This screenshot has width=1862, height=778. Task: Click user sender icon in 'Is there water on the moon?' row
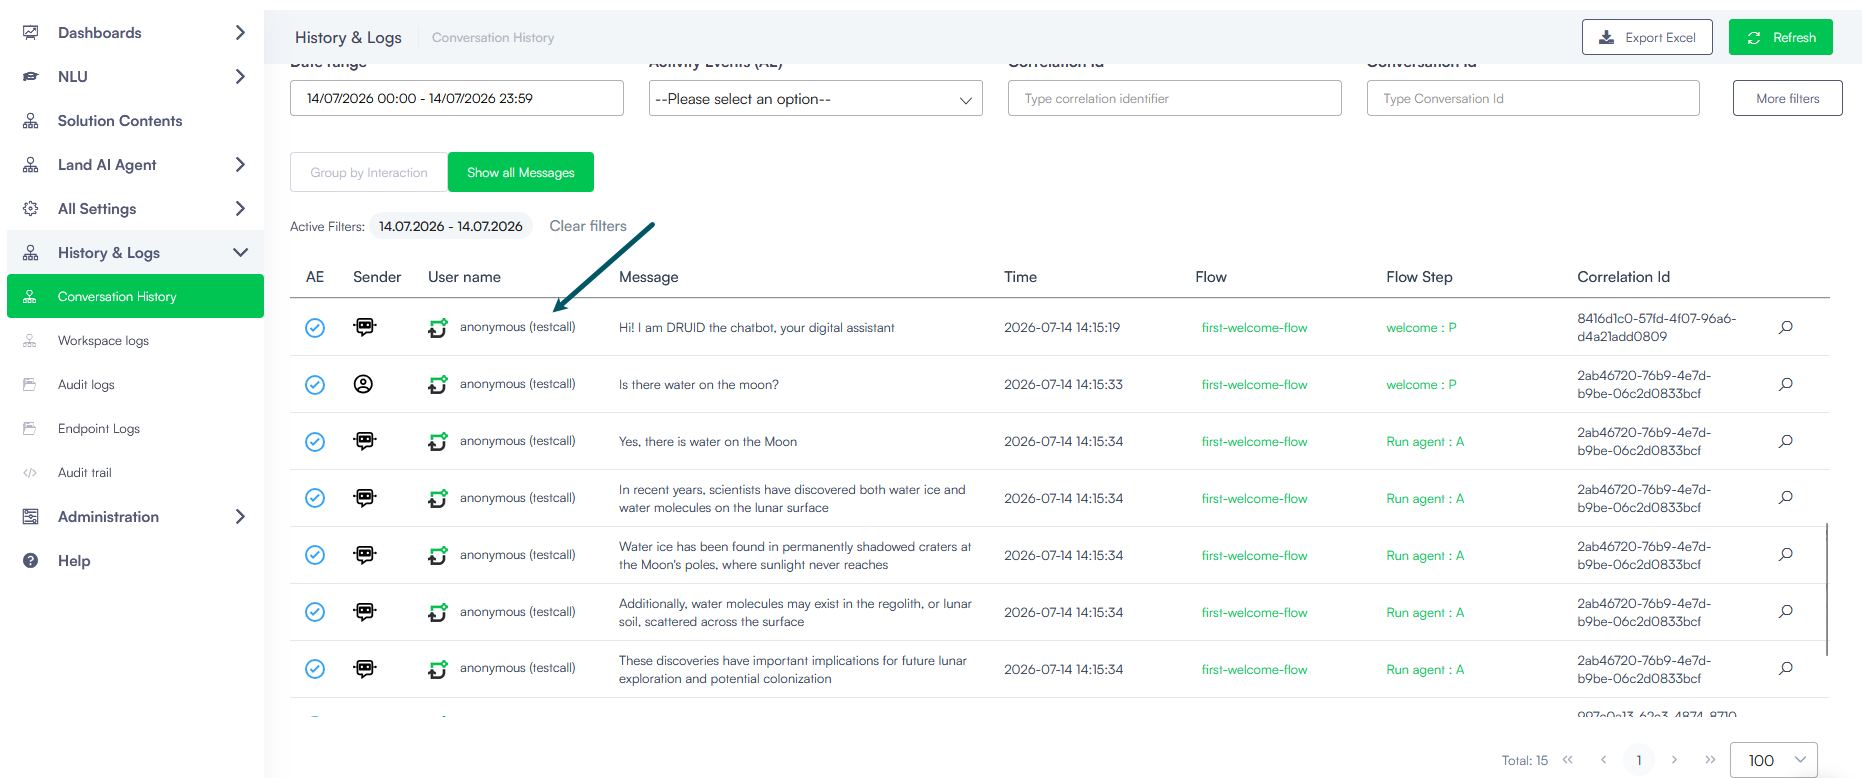pos(364,384)
